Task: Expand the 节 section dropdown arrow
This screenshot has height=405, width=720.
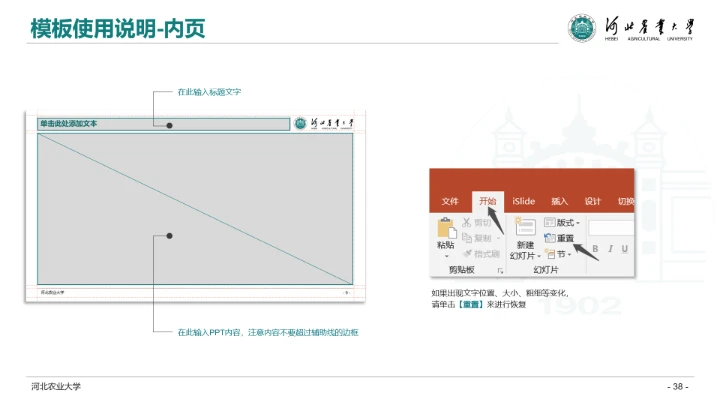Action: pyautogui.click(x=569, y=254)
